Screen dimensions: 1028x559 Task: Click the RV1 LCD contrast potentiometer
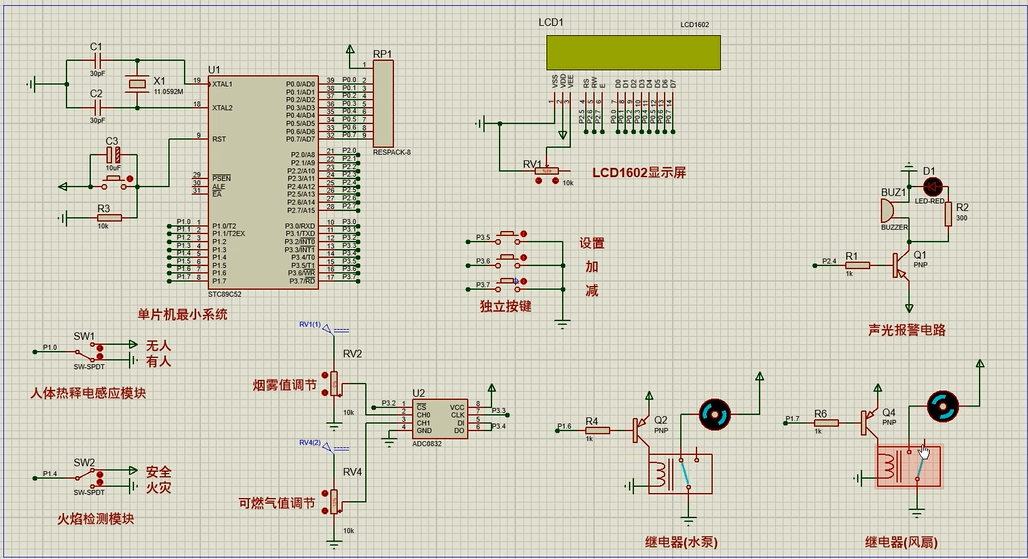pyautogui.click(x=546, y=173)
